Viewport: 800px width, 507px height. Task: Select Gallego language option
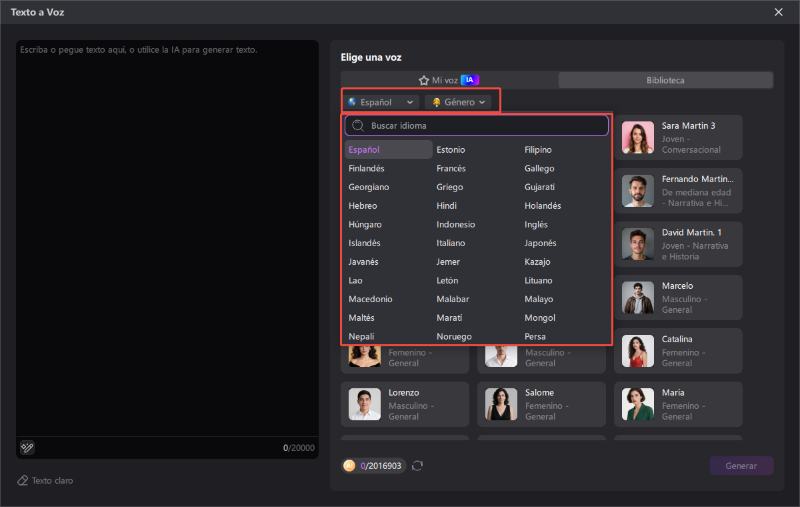click(539, 168)
